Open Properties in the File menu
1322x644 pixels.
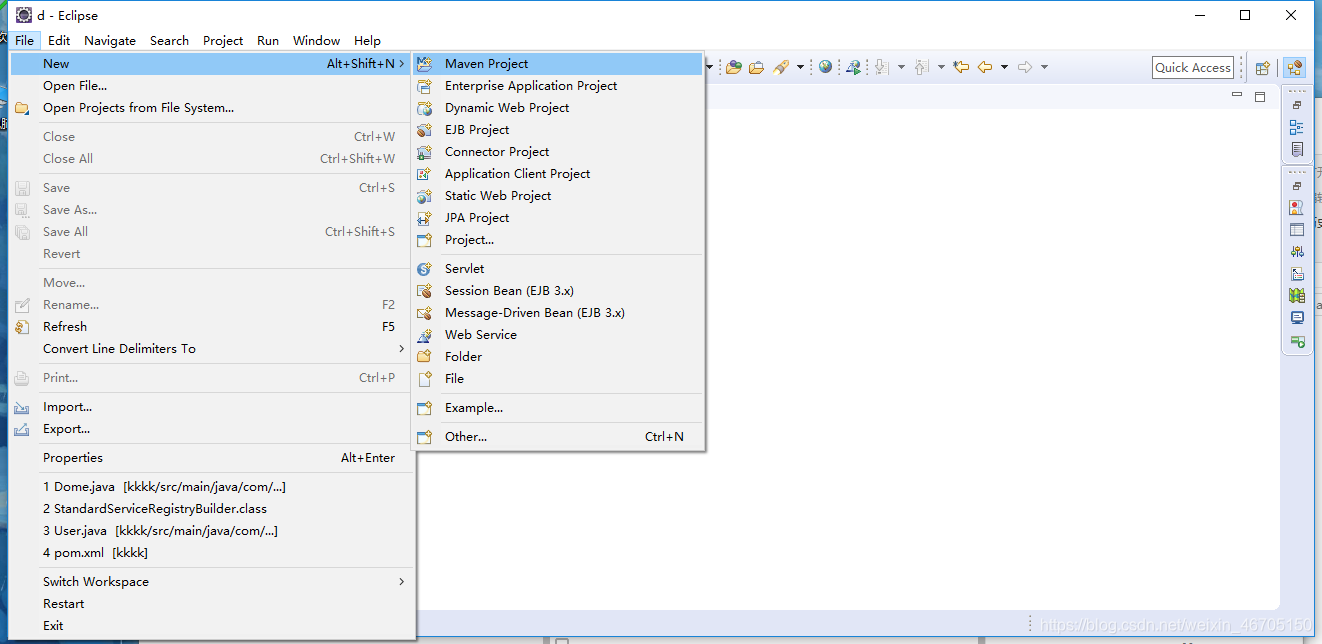click(x=212, y=458)
